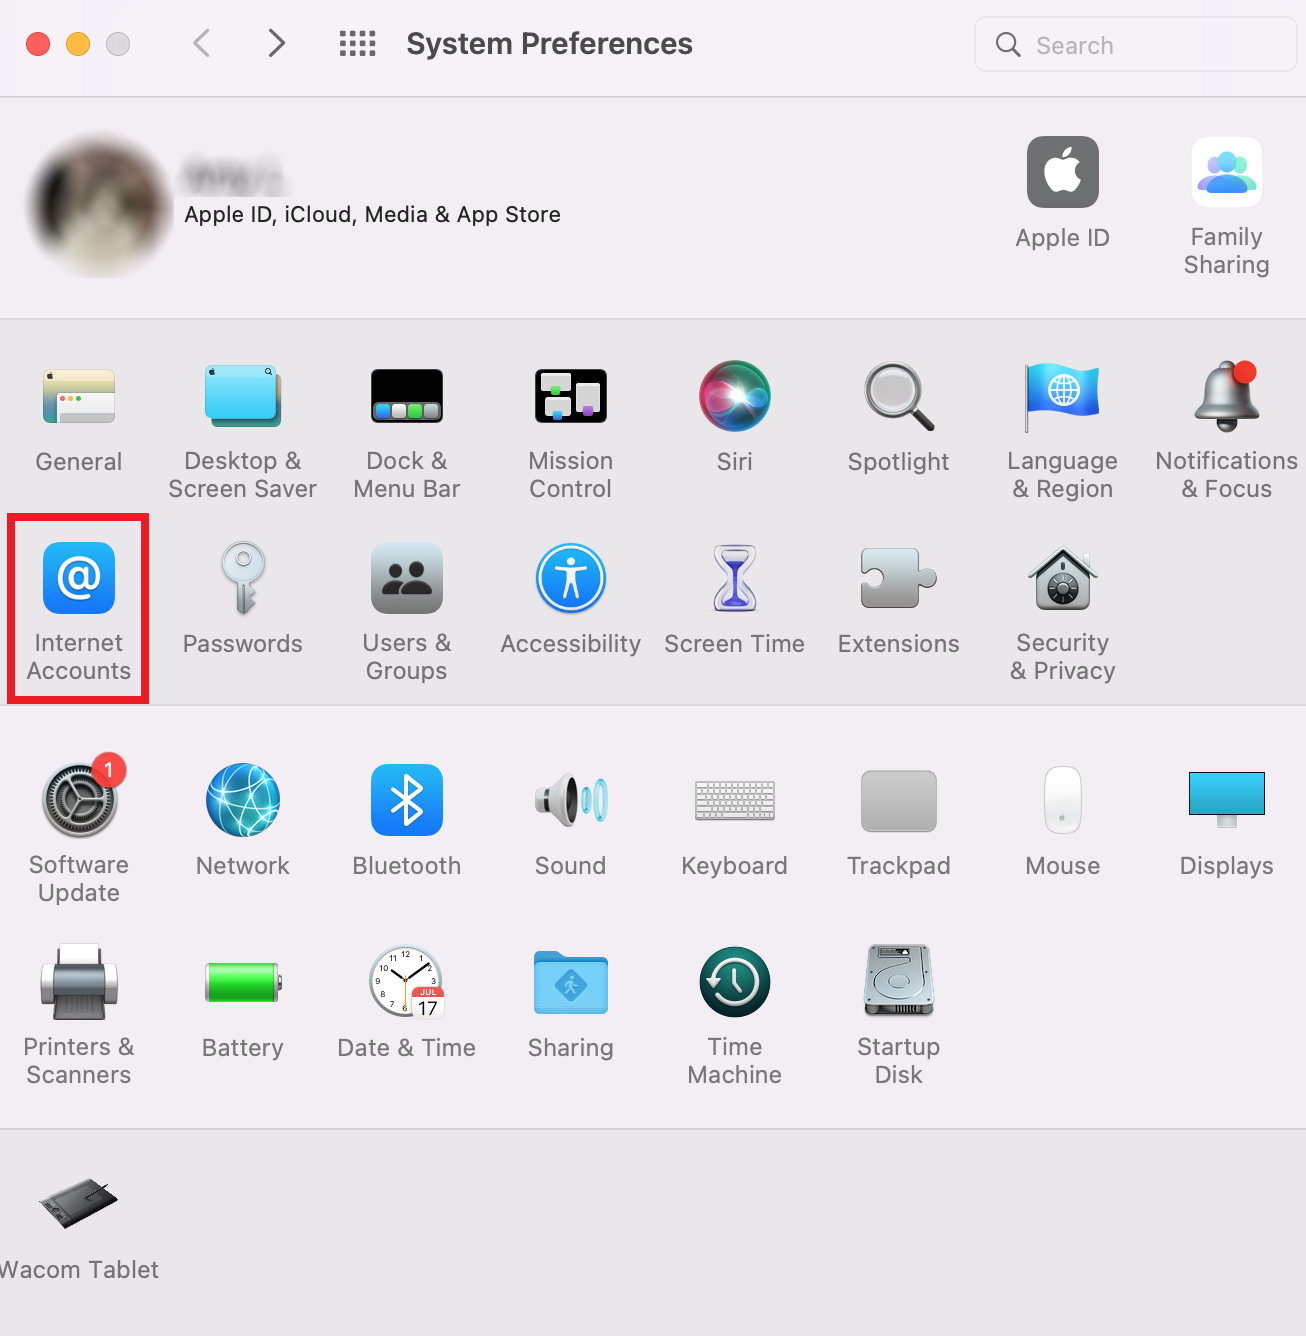Go back with the left chevron
The image size is (1306, 1336).
tap(201, 43)
